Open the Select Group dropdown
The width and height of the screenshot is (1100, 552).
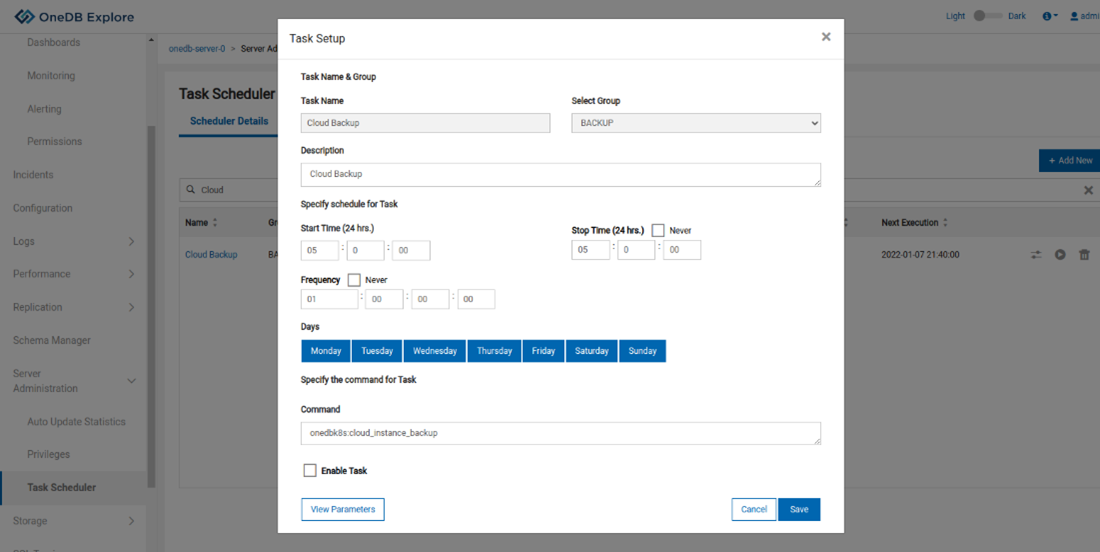pos(696,123)
